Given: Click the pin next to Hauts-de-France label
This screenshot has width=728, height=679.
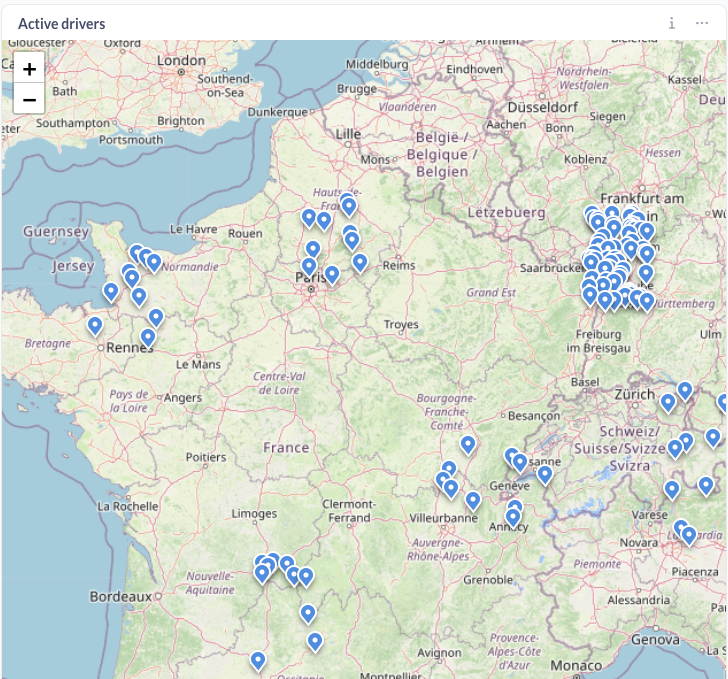Looking at the screenshot, I should pos(348,205).
